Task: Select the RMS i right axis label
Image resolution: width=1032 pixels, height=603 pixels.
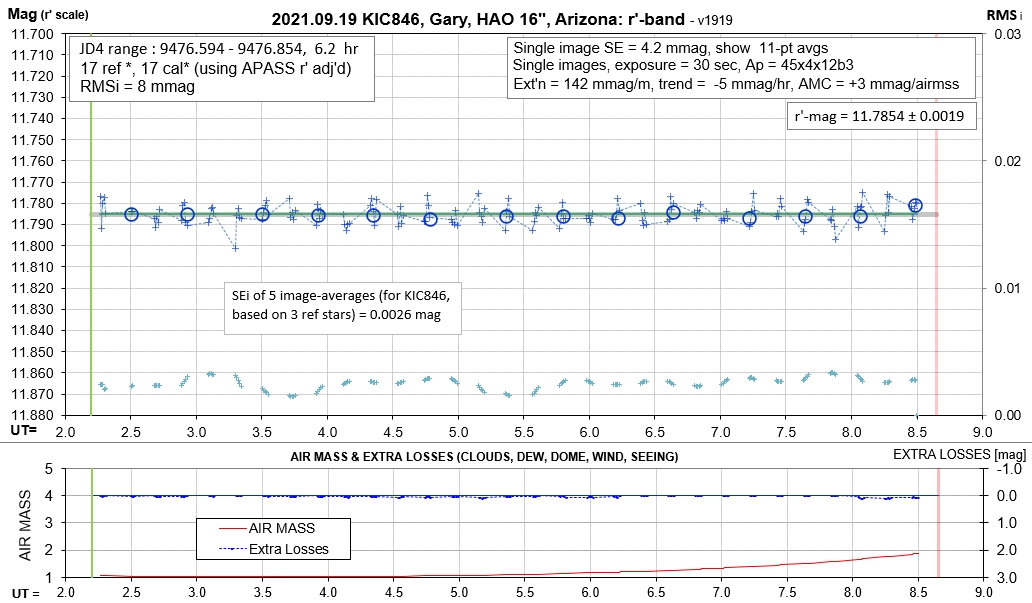Action: [1007, 17]
